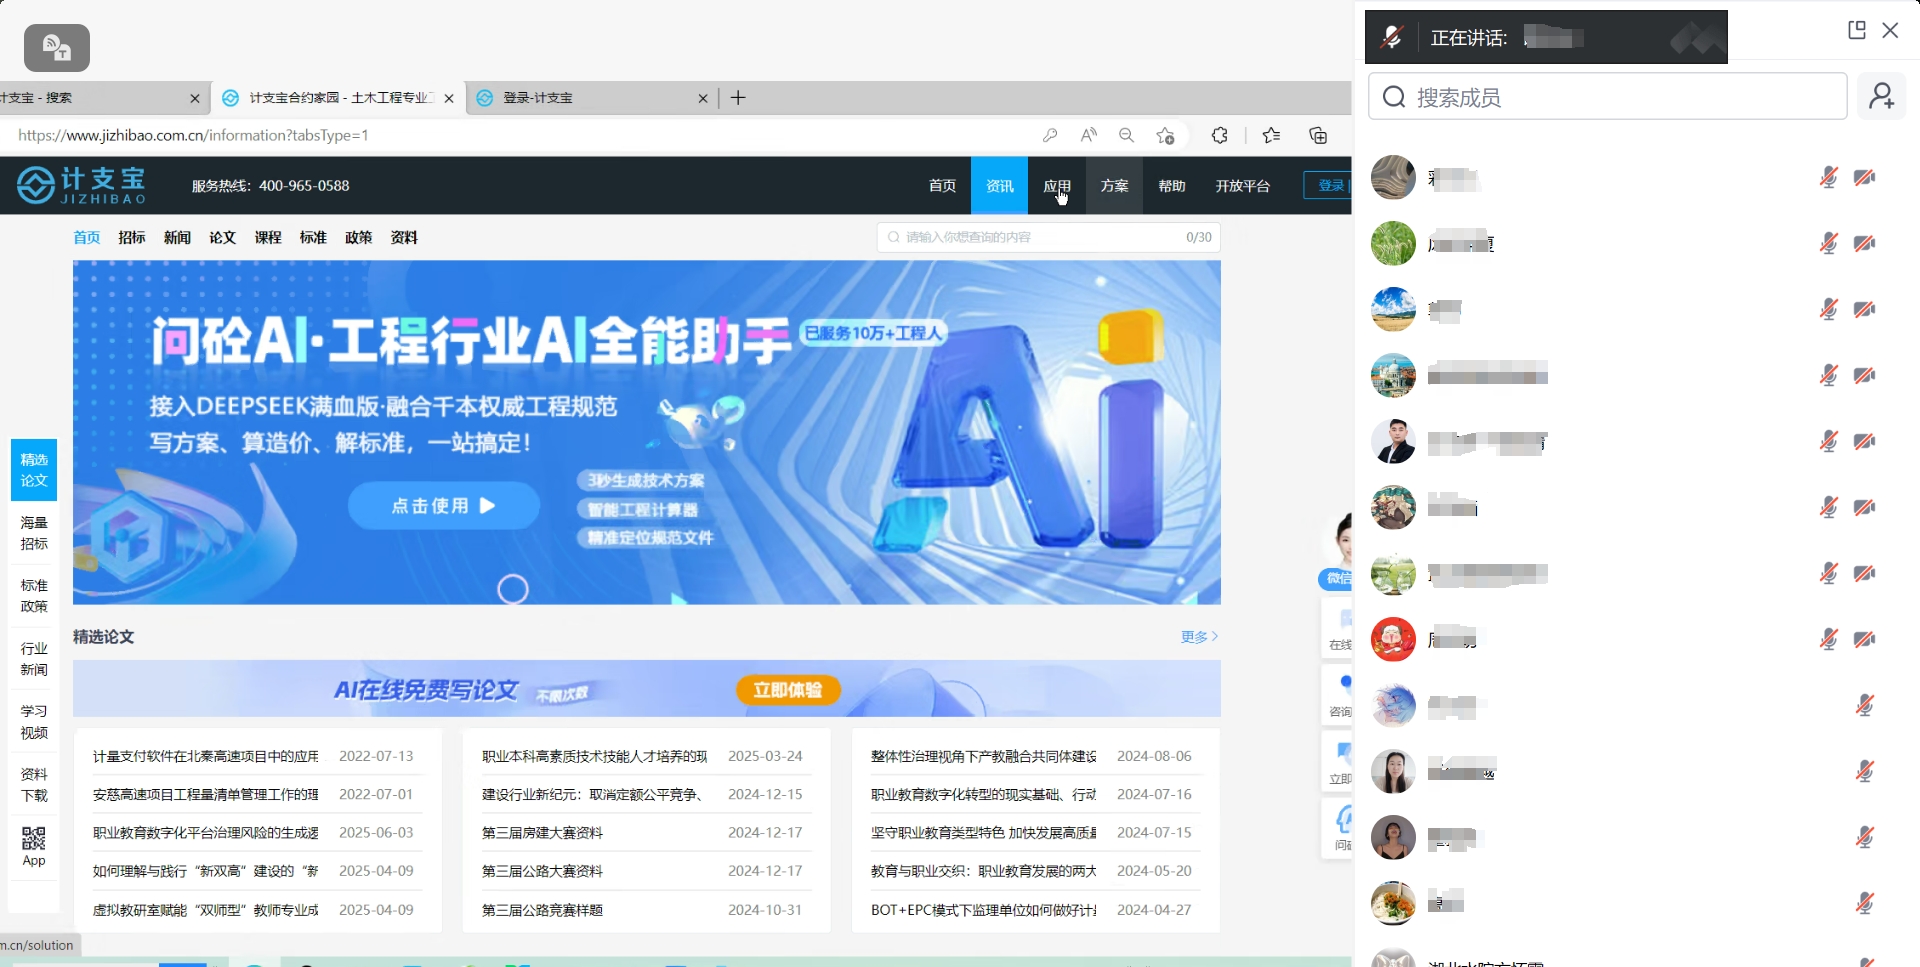
Task: Click the 请输入你想查询的内容 search field
Action: point(1048,237)
